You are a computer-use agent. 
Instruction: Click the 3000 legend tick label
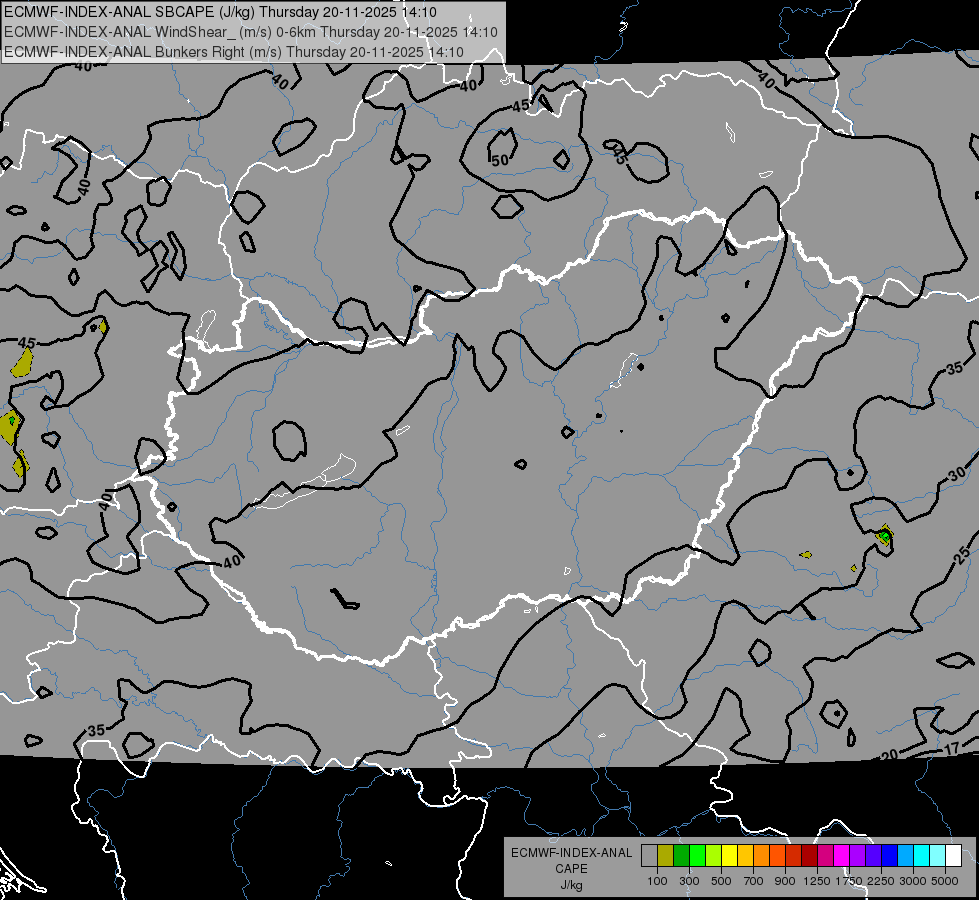coord(913,881)
